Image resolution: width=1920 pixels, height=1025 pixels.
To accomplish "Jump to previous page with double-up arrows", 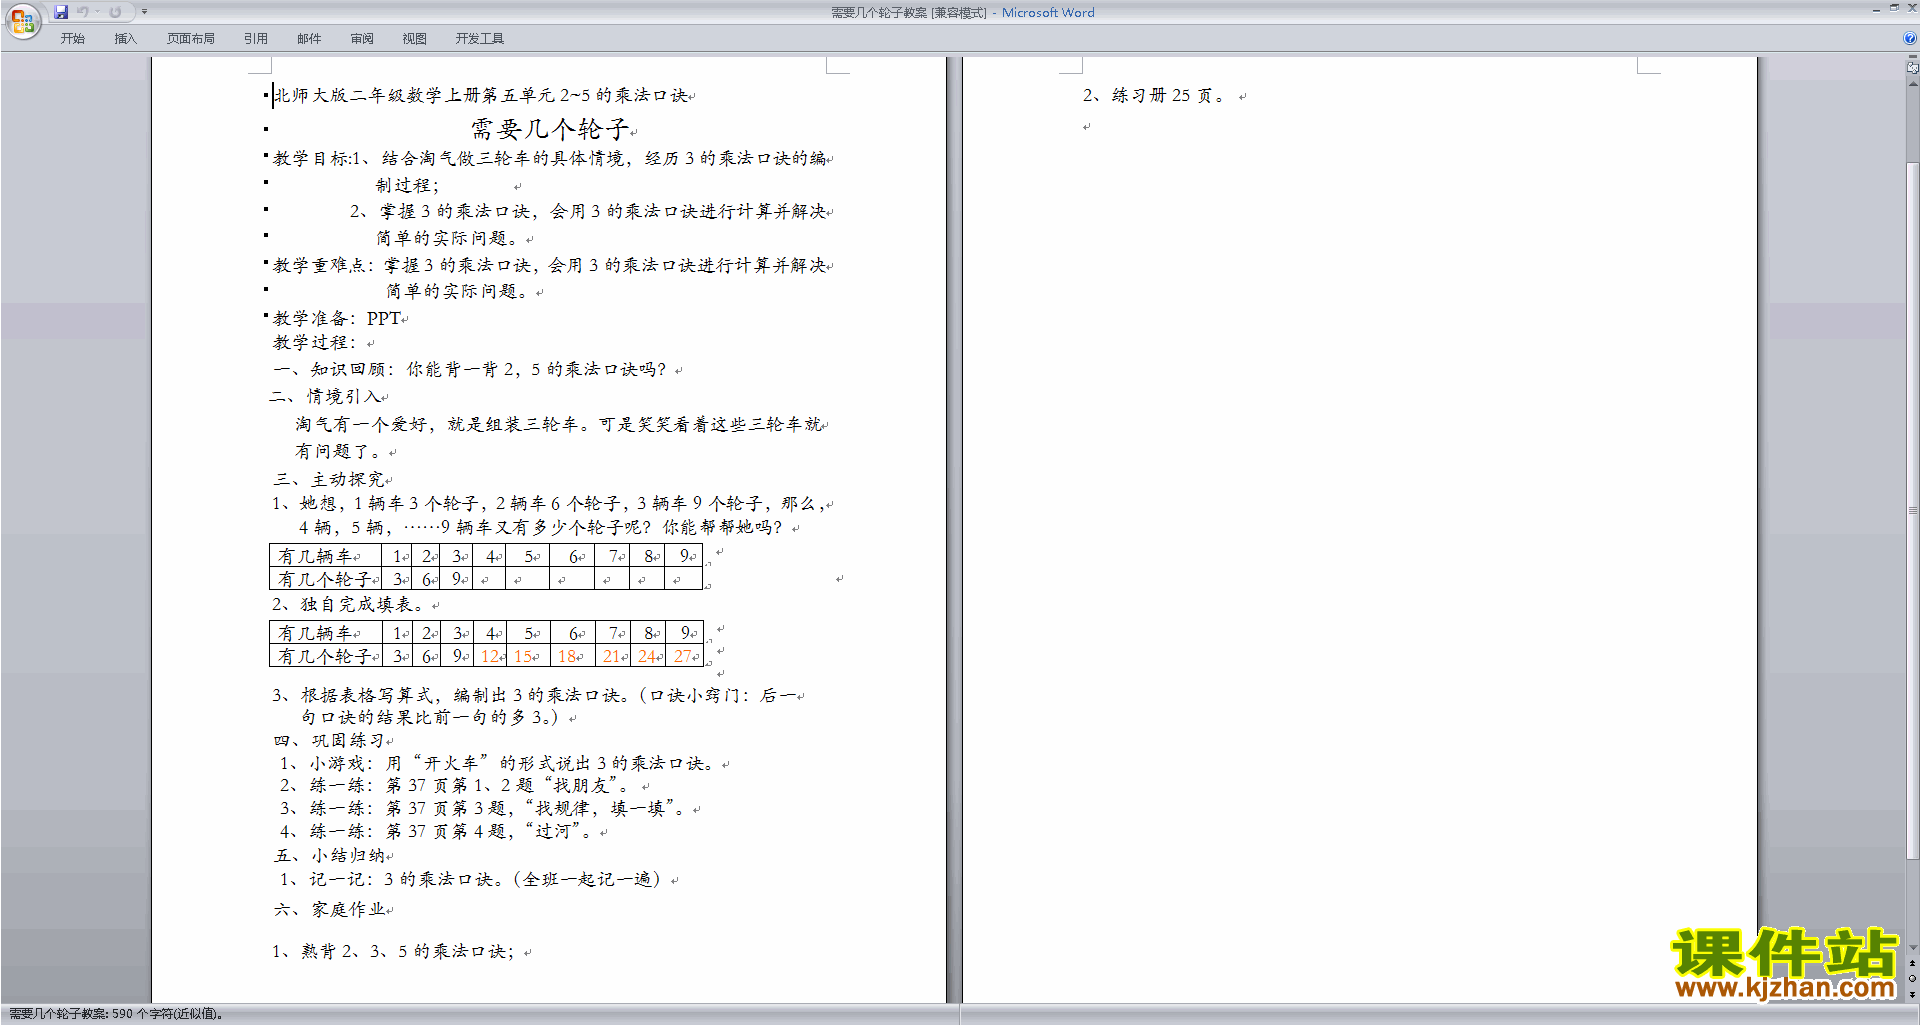I will pos(1912,963).
